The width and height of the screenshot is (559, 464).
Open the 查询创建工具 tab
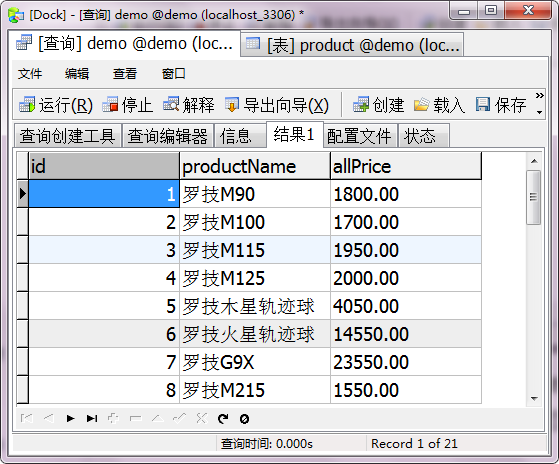tap(67, 136)
